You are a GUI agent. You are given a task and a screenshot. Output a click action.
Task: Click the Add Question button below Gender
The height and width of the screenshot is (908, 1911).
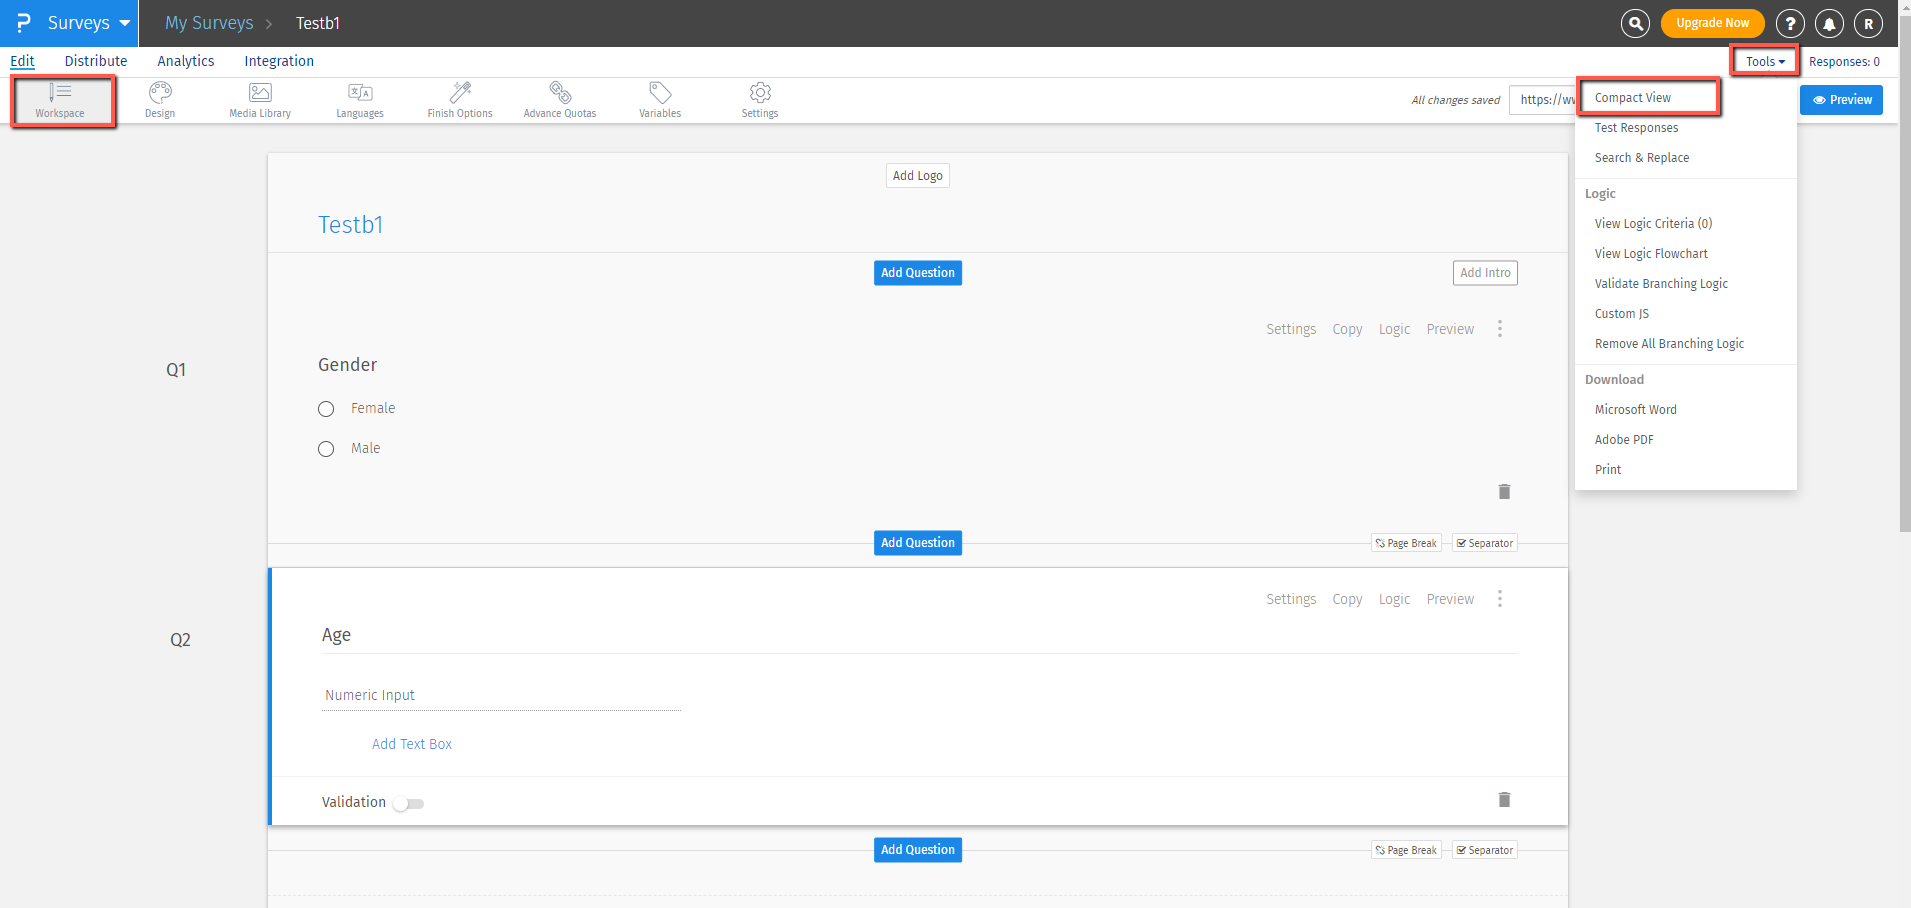tap(916, 542)
